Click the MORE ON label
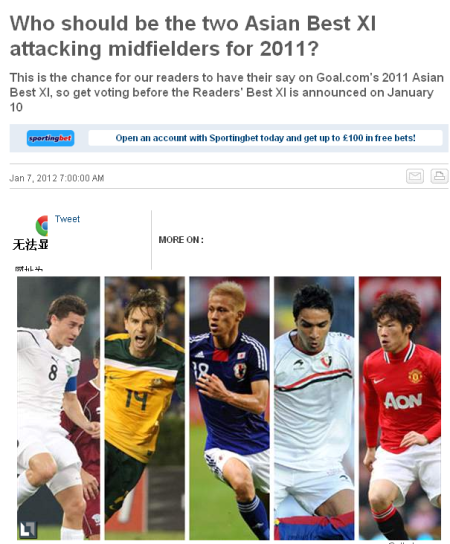Image resolution: width=450 pixels, height=544 pixels. coord(181,240)
